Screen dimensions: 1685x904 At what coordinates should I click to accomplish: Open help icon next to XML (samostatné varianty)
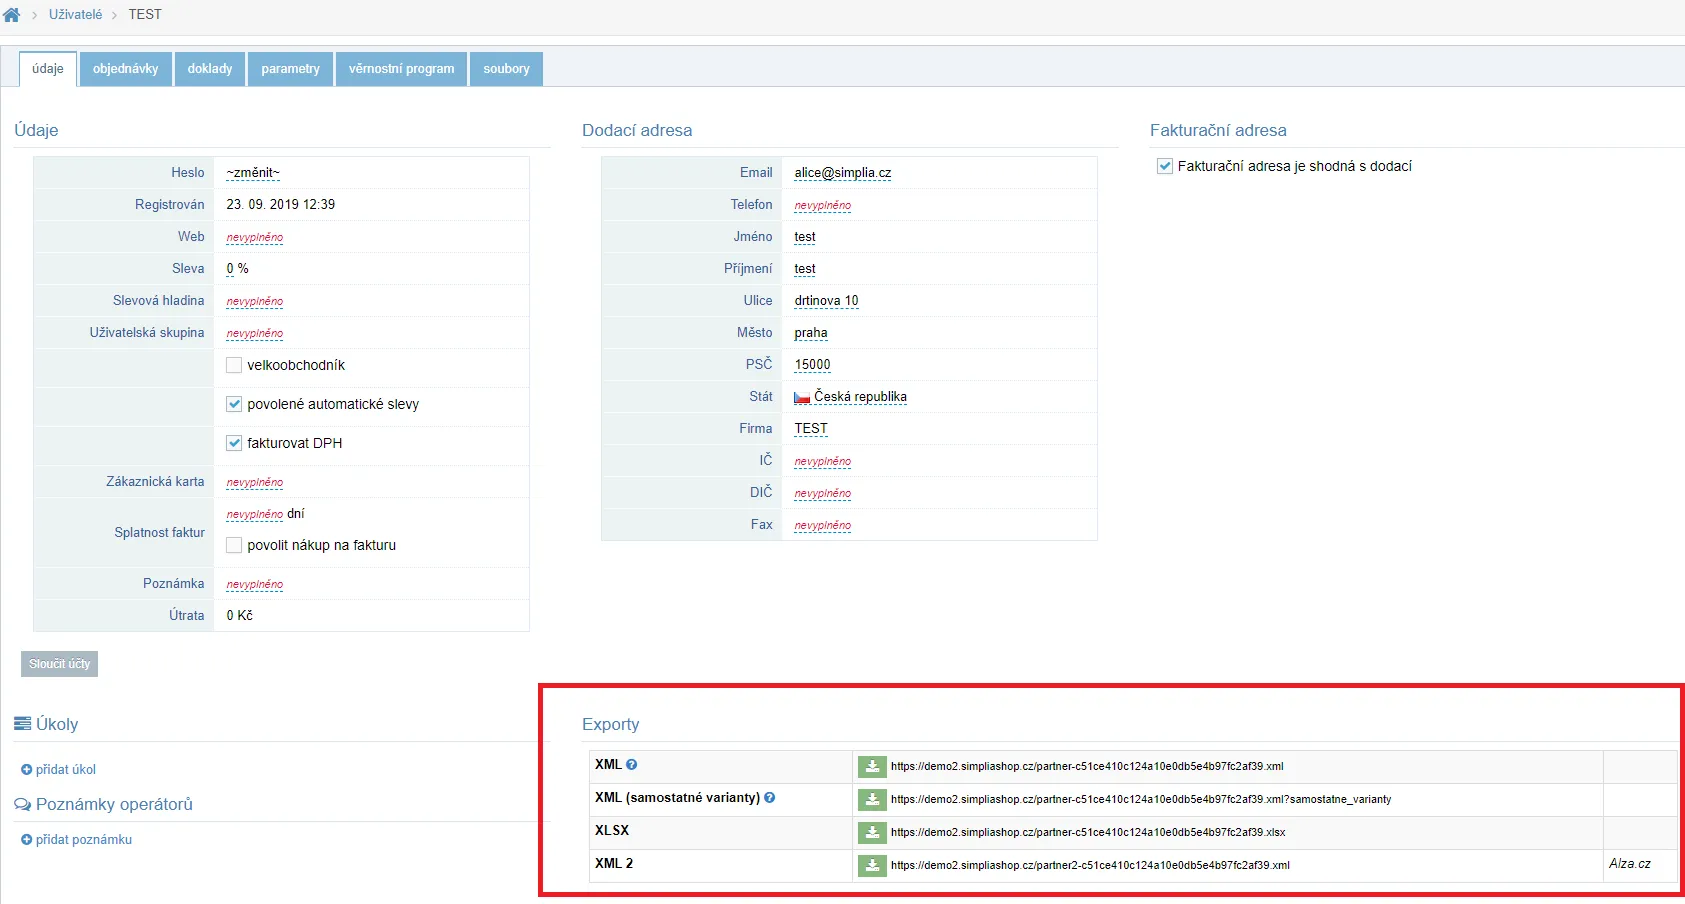770,798
